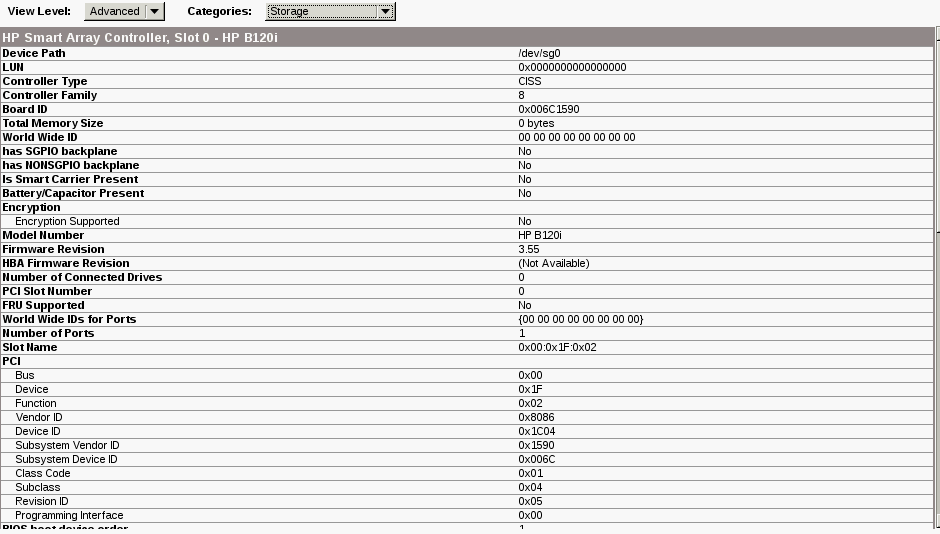This screenshot has width=940, height=534.
Task: Select World Wide IDs for Ports value
Action: coord(580,319)
